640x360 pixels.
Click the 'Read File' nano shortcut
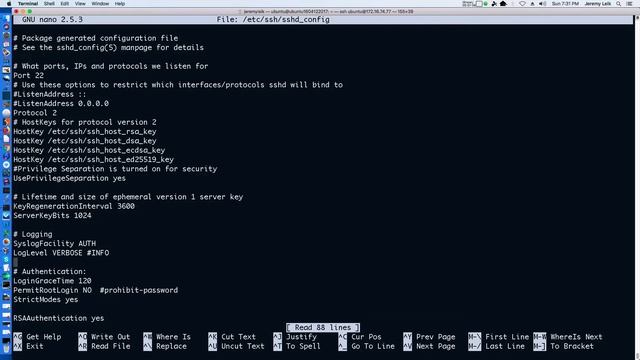coord(104,346)
